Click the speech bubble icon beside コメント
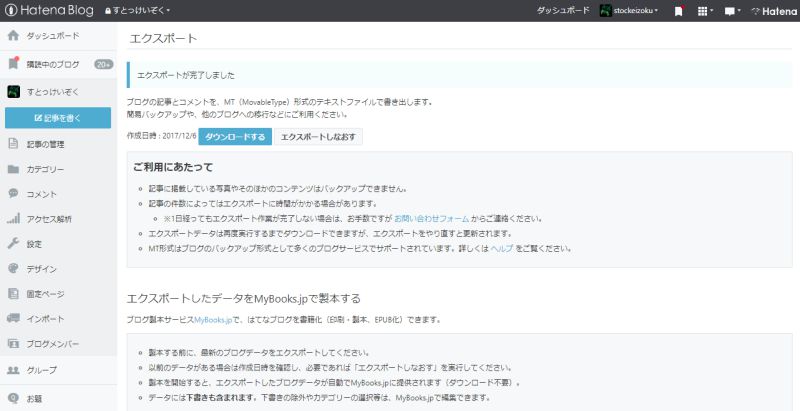The width and height of the screenshot is (800, 411). pyautogui.click(x=13, y=193)
